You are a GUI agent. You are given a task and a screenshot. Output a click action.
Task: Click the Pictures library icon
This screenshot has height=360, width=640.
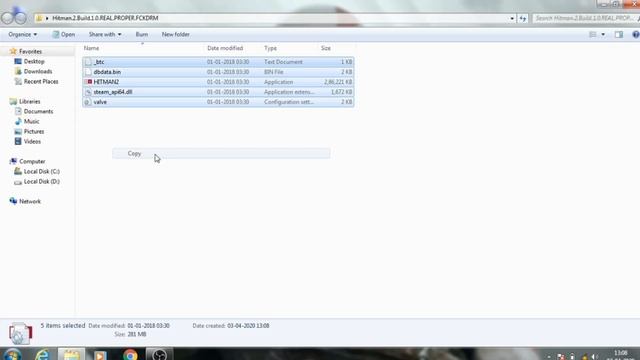(18, 131)
